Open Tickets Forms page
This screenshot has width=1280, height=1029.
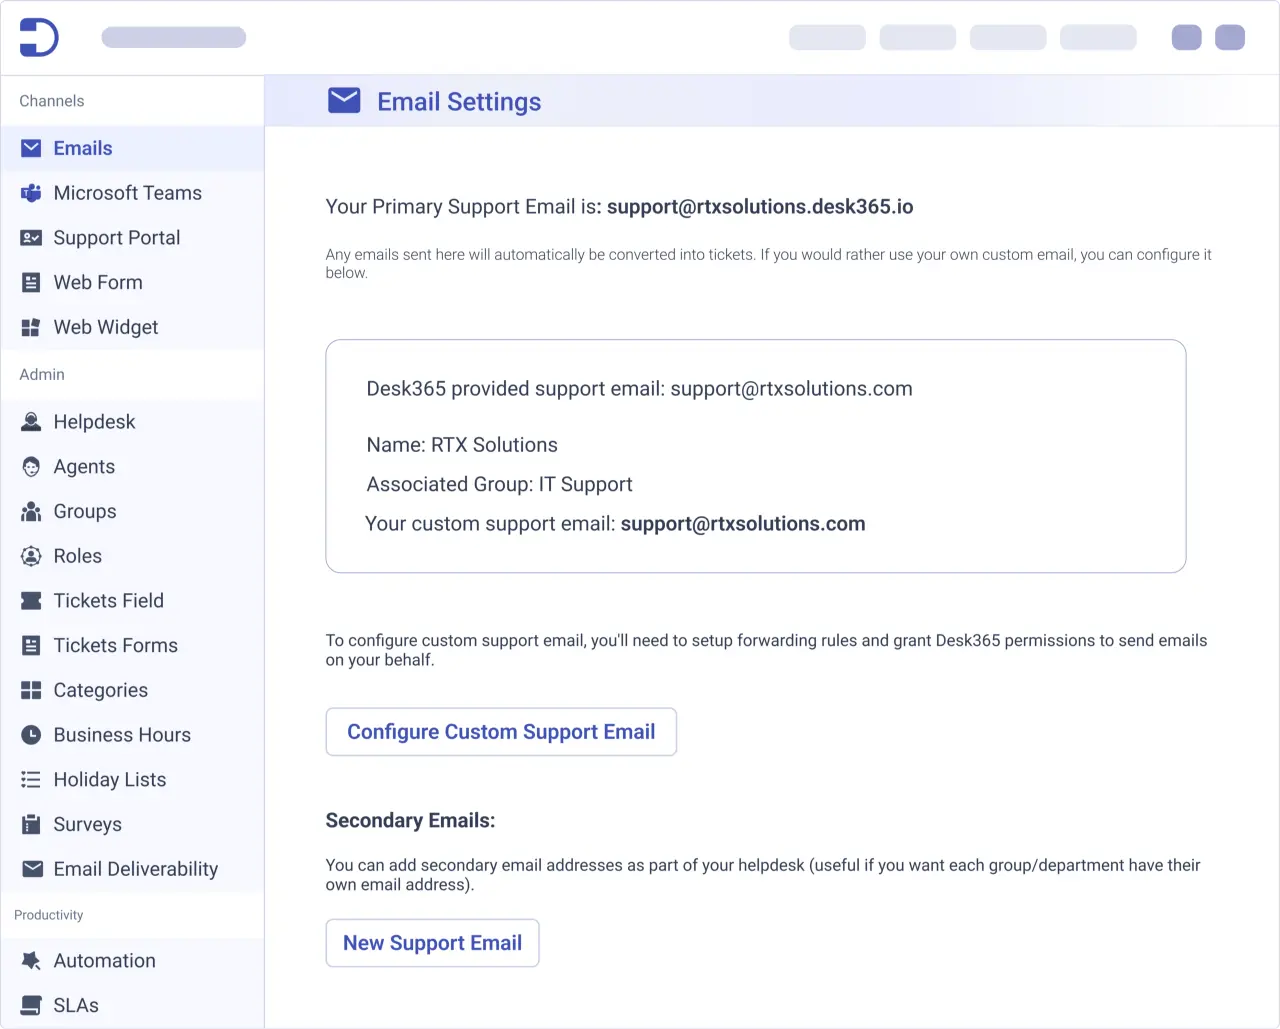click(x=115, y=646)
